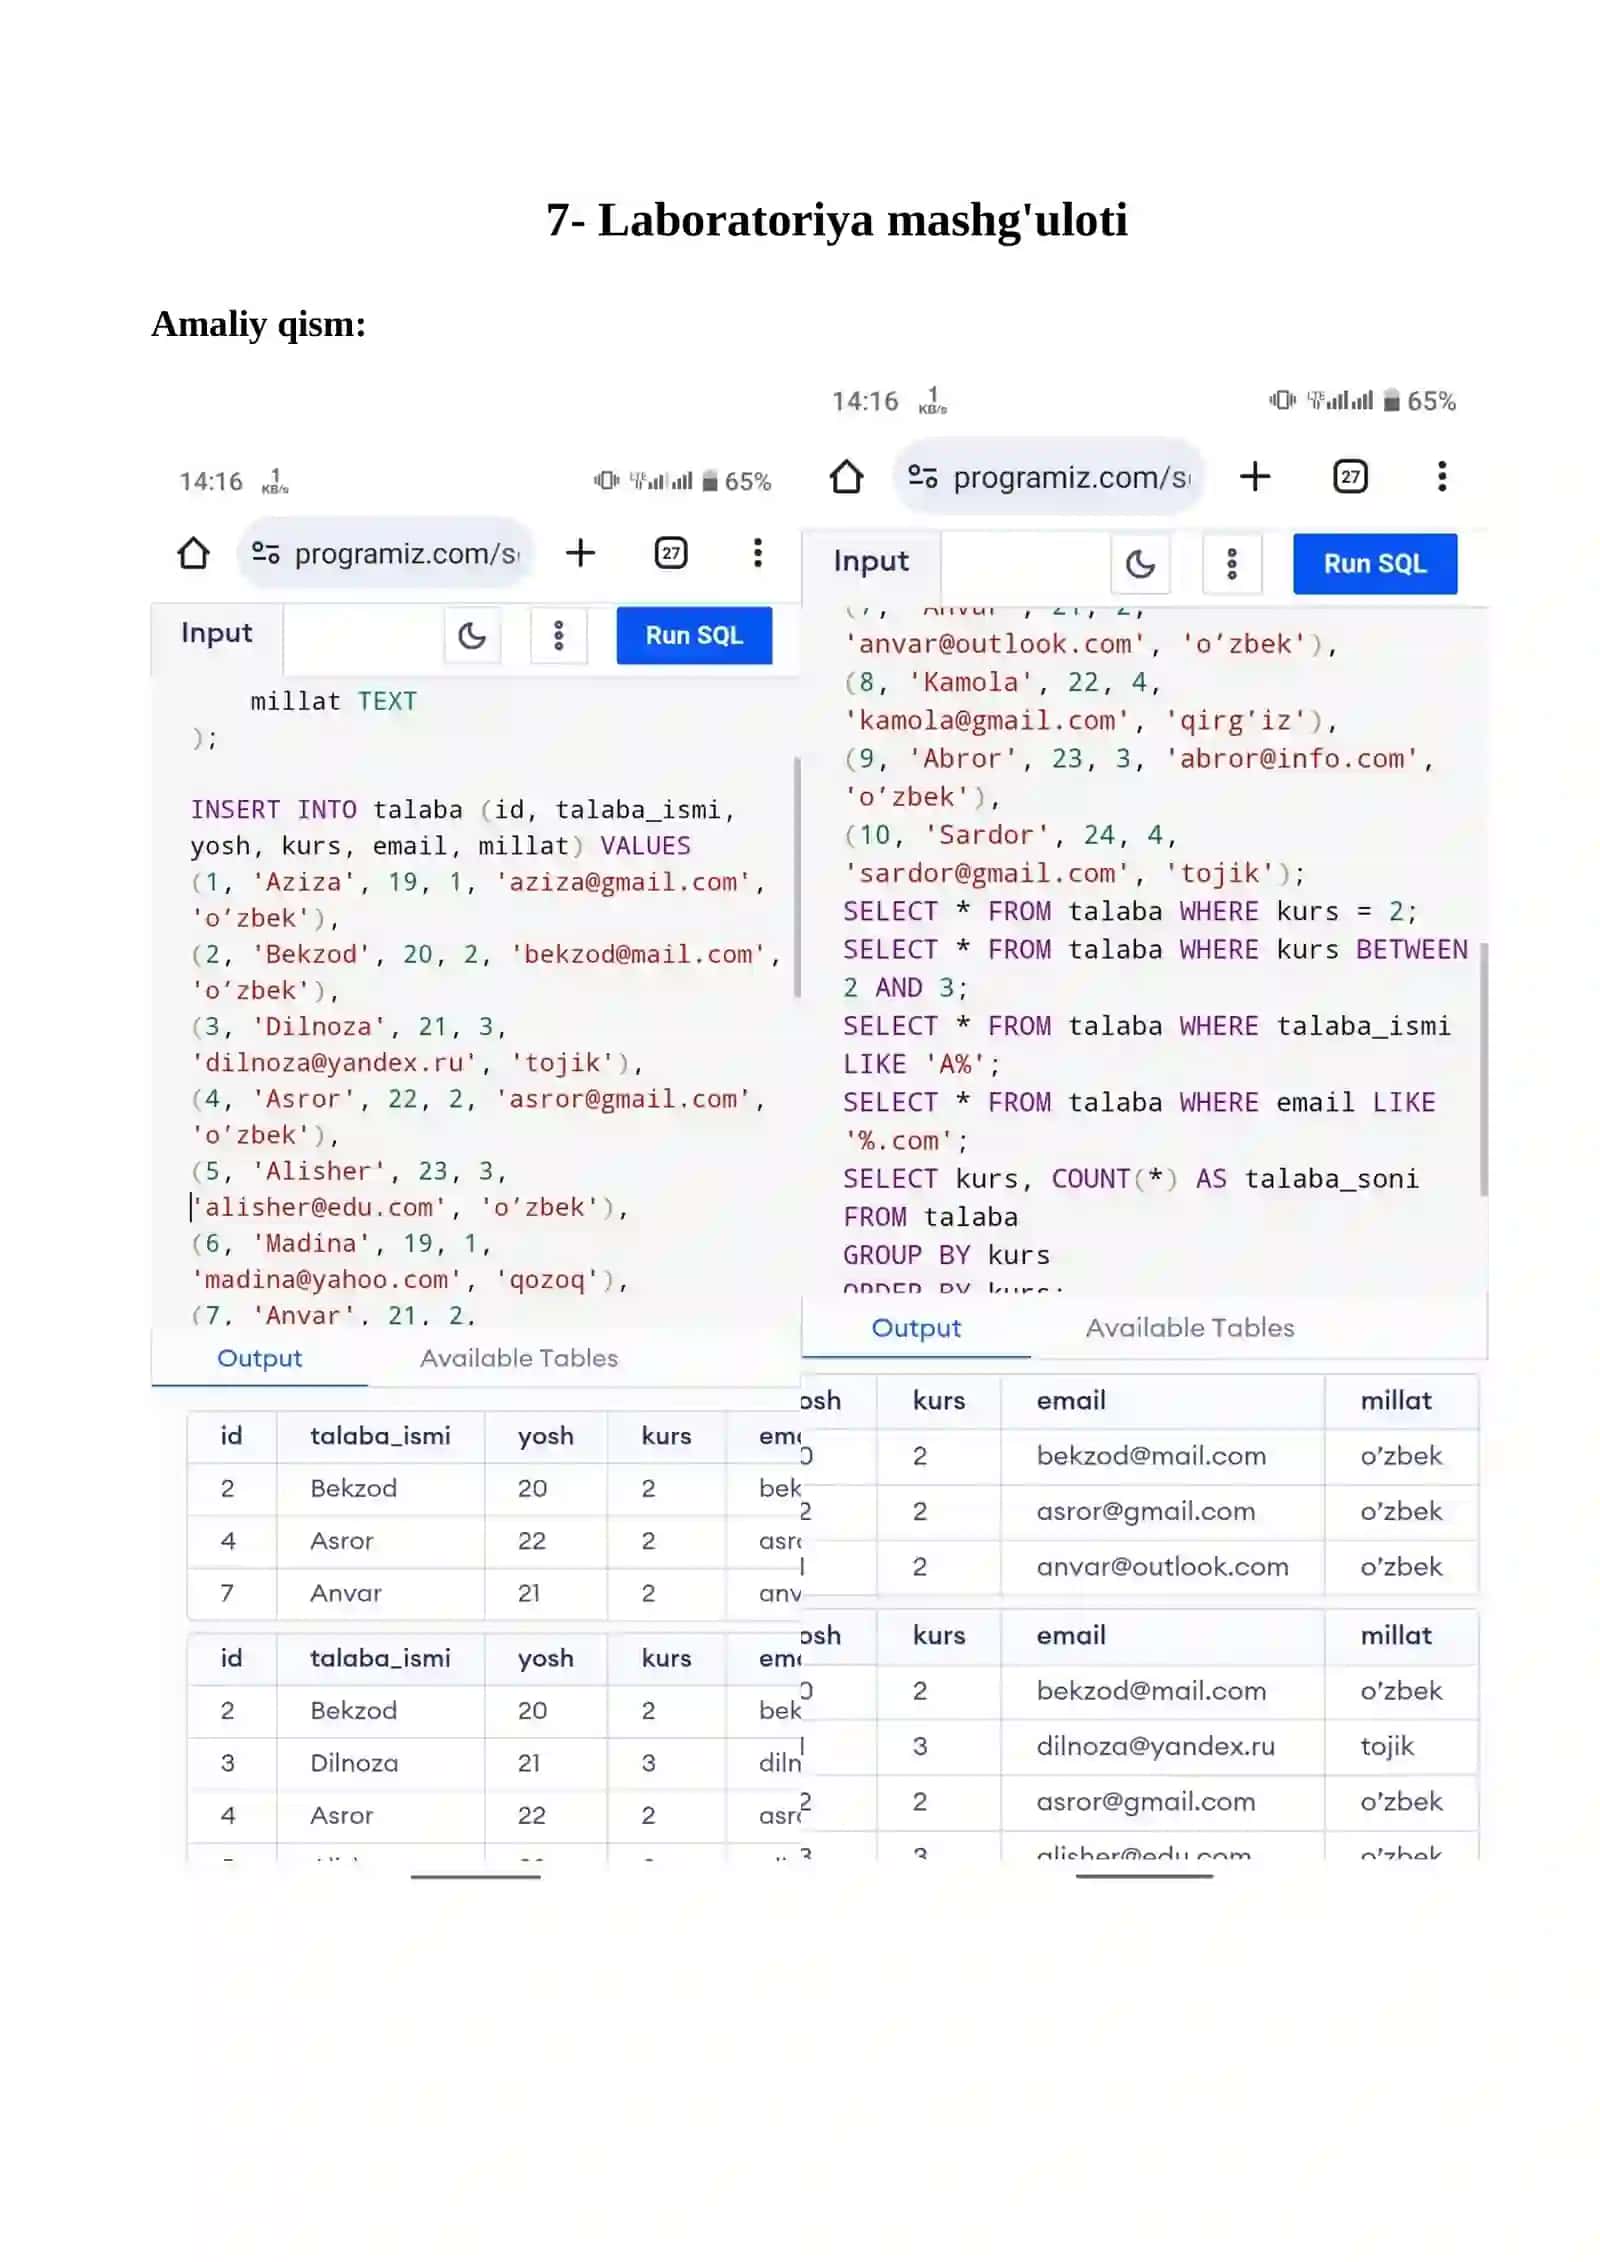Click left editor vertical scrollbar

pos(796,877)
